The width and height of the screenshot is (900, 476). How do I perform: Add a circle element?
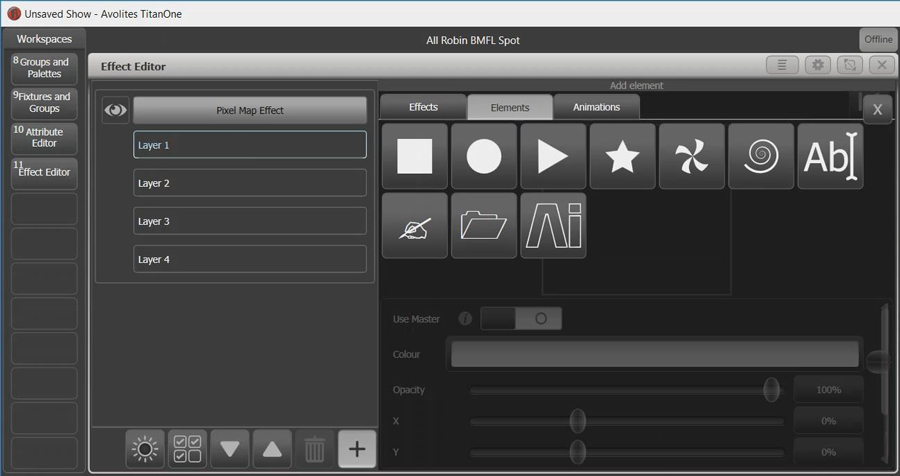point(484,156)
